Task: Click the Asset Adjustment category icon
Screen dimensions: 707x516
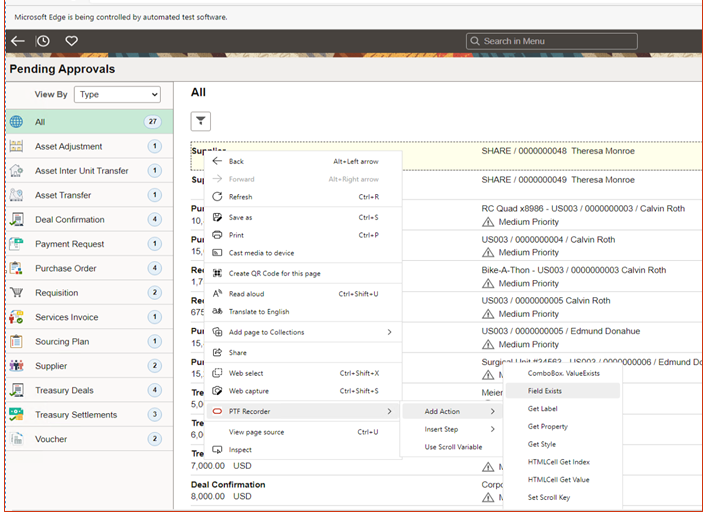Action: 16,146
